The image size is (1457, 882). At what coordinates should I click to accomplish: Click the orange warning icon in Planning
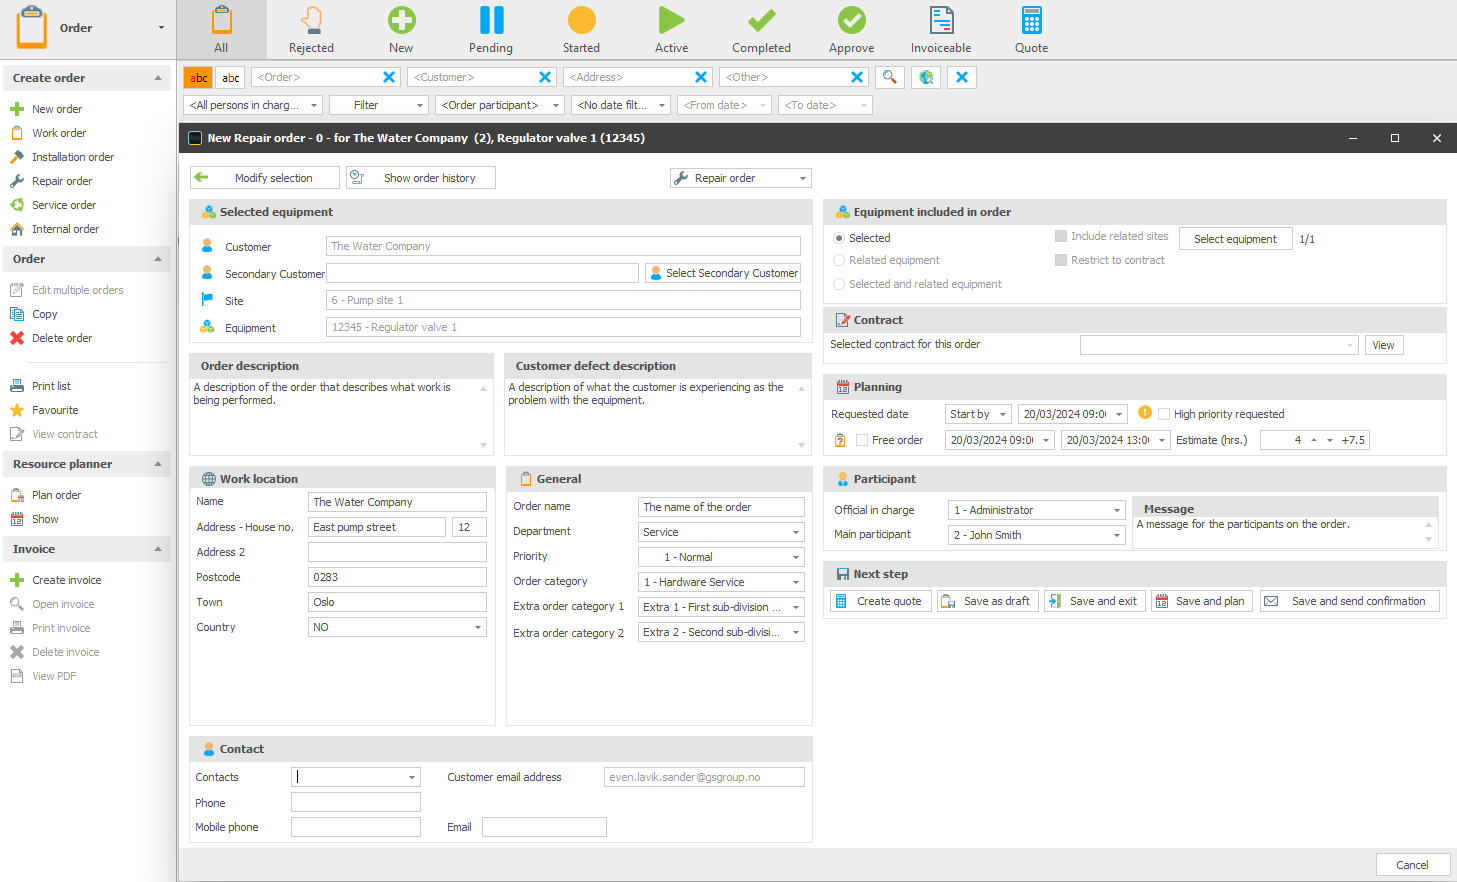(x=1145, y=413)
